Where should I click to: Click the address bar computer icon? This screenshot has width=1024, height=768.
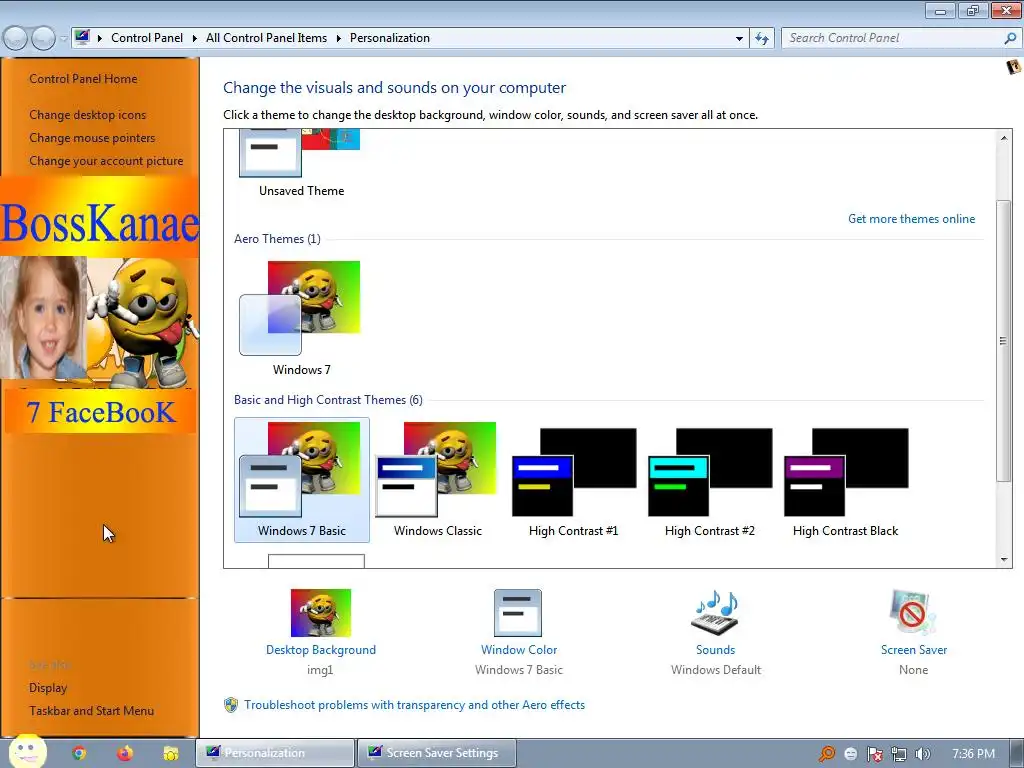coord(82,37)
